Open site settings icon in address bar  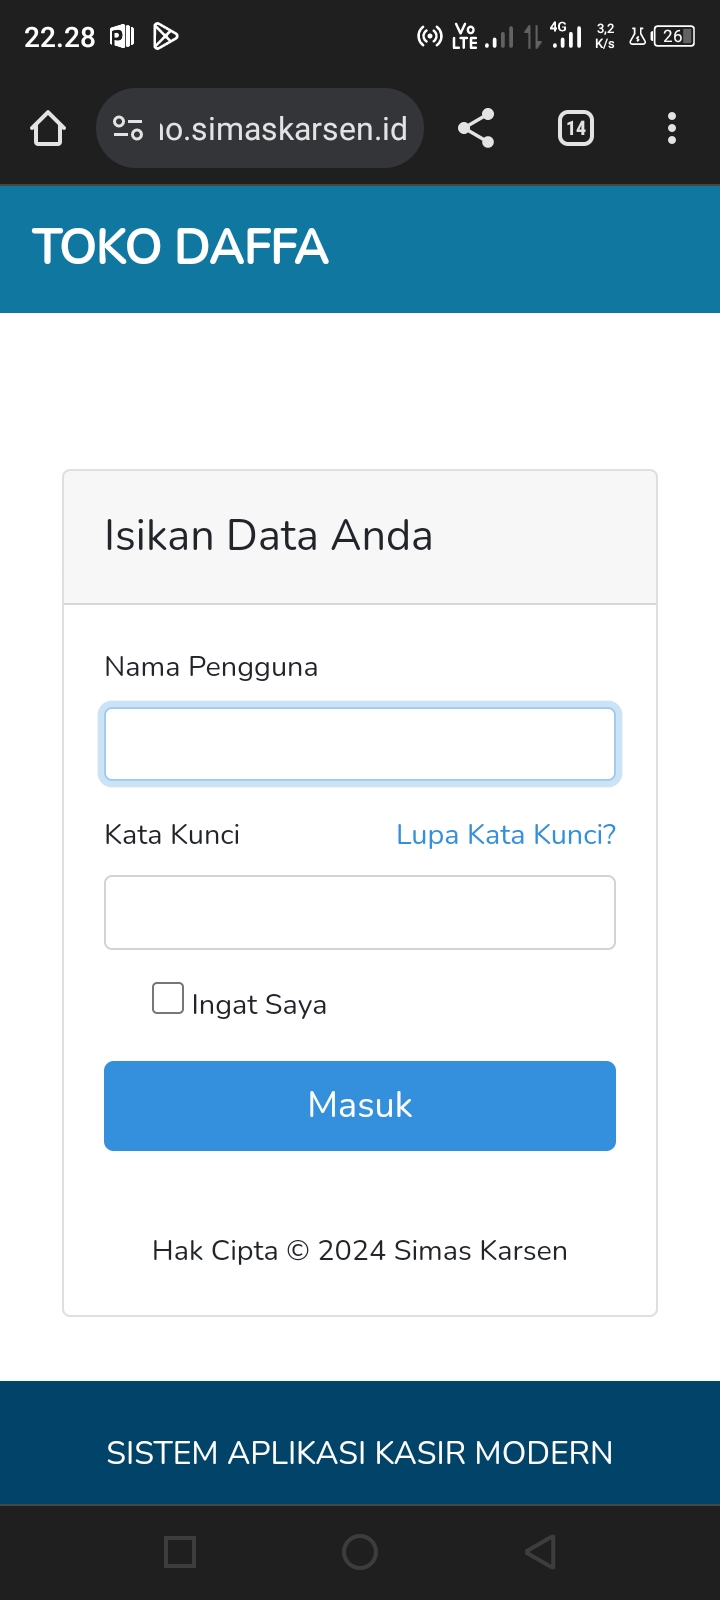(x=128, y=129)
